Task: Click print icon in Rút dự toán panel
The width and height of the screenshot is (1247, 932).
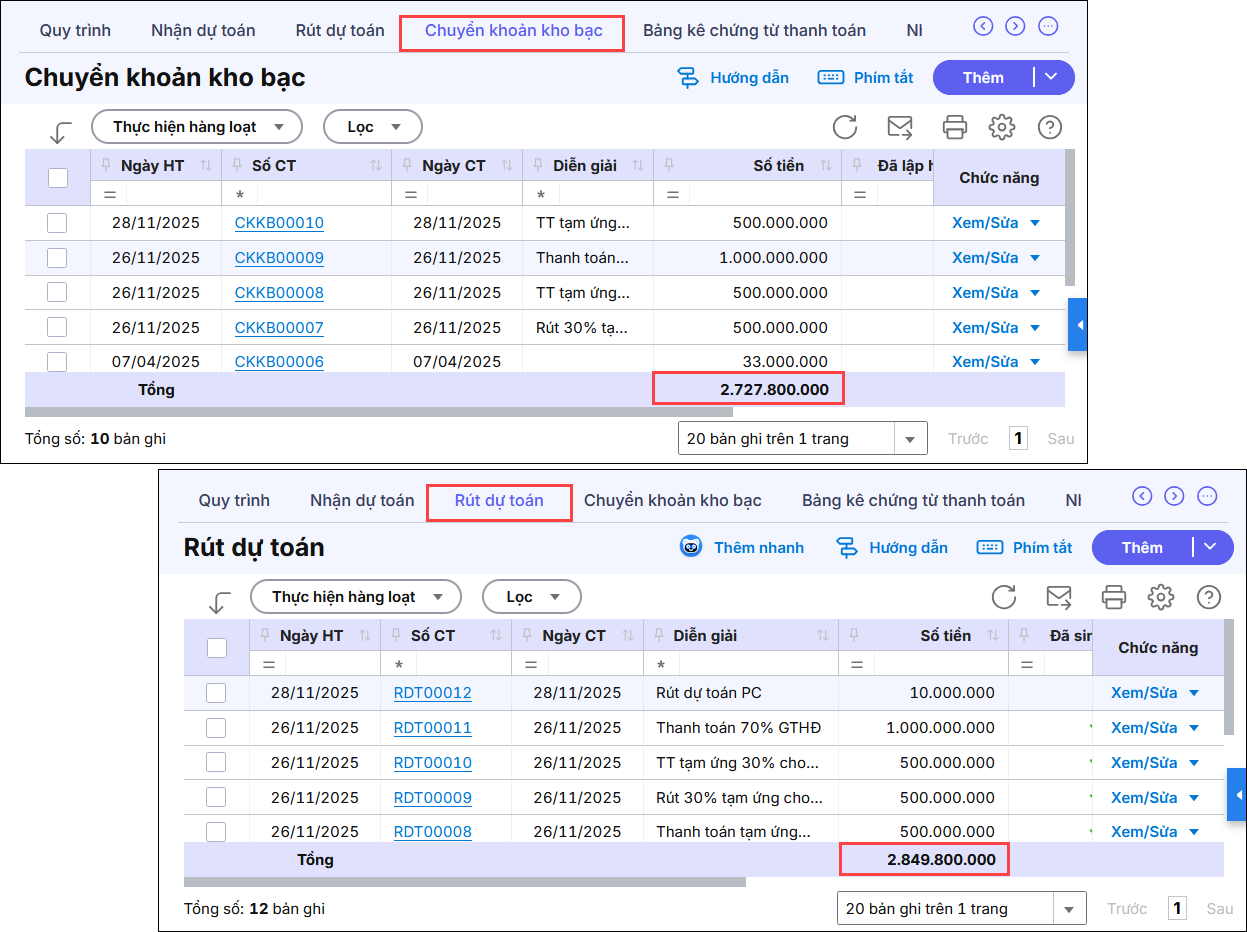Action: (1113, 597)
